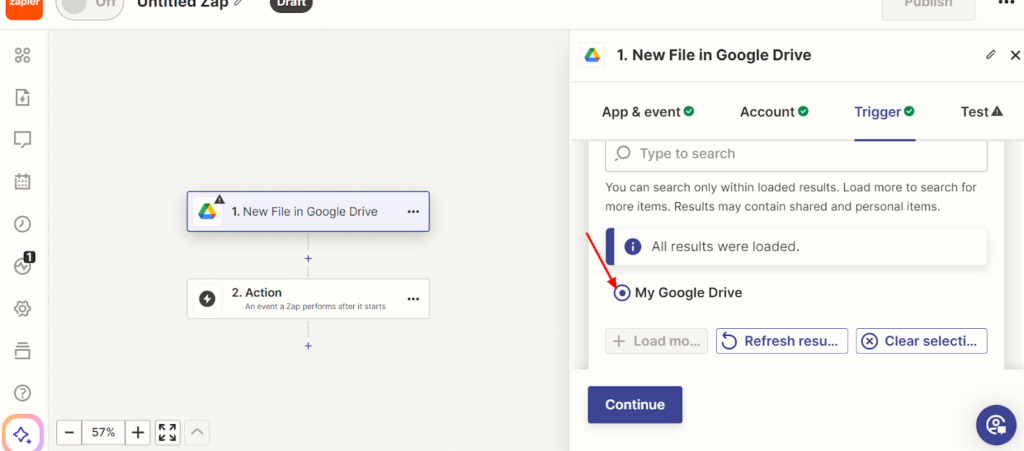Open the support chat bubble button

point(996,425)
